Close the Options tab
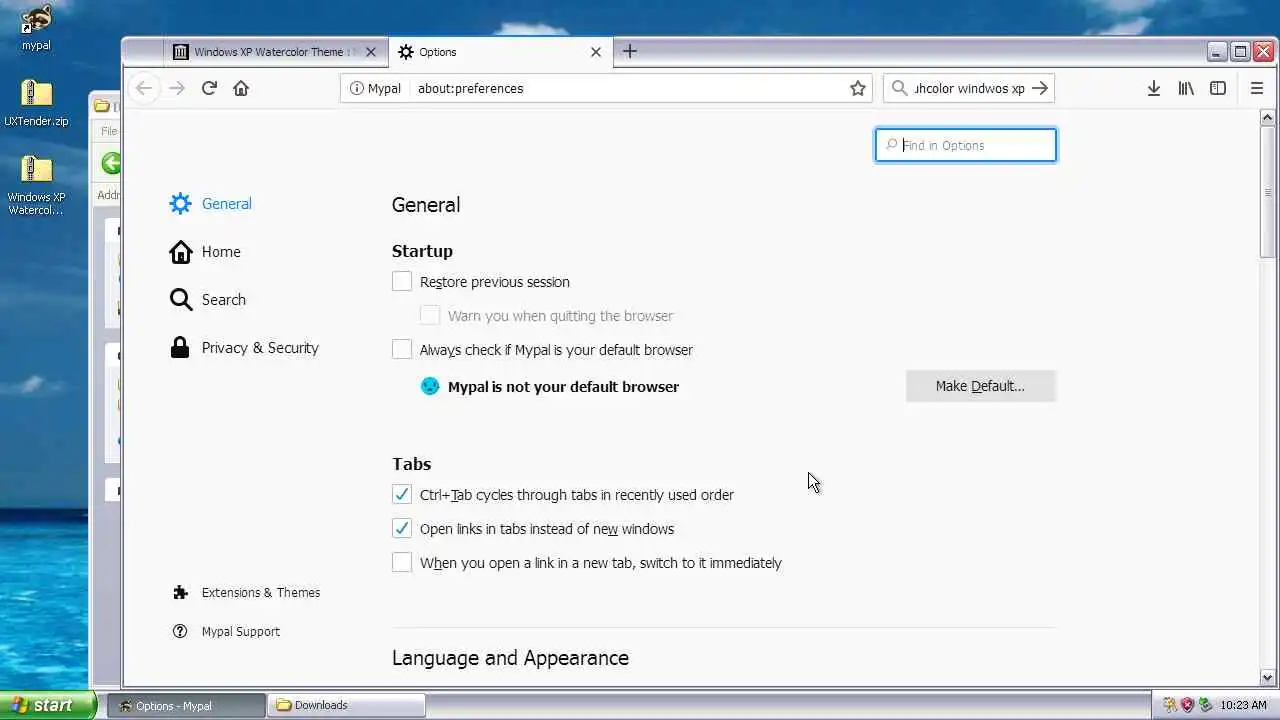The width and height of the screenshot is (1280, 720). [x=596, y=52]
